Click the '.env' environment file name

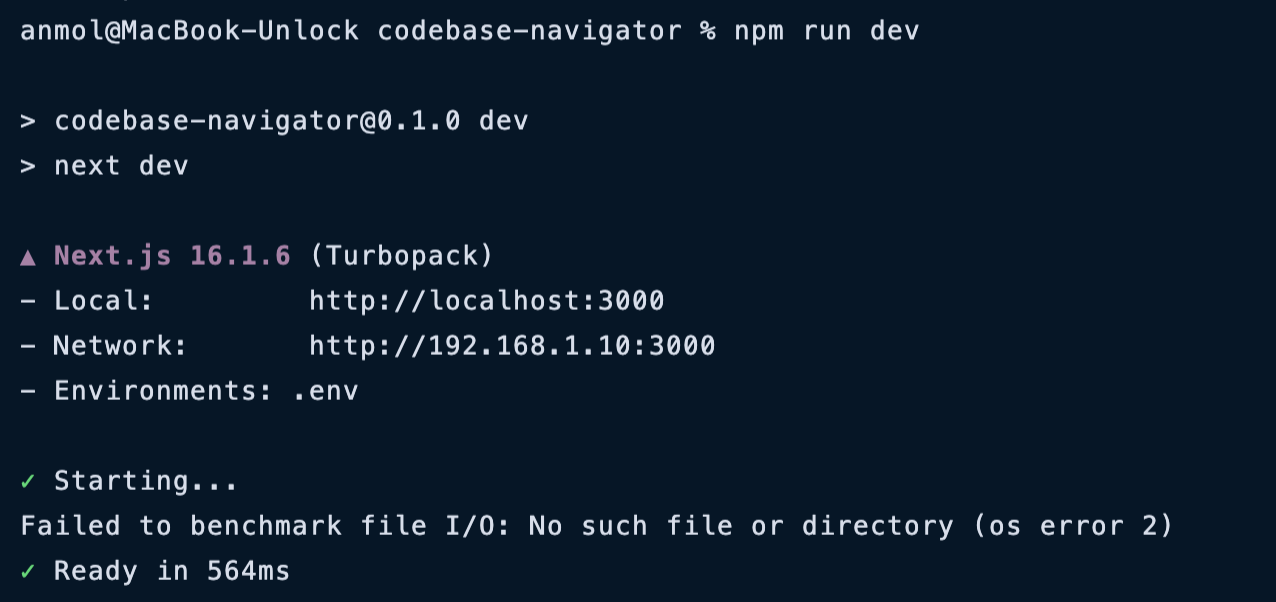(x=325, y=391)
